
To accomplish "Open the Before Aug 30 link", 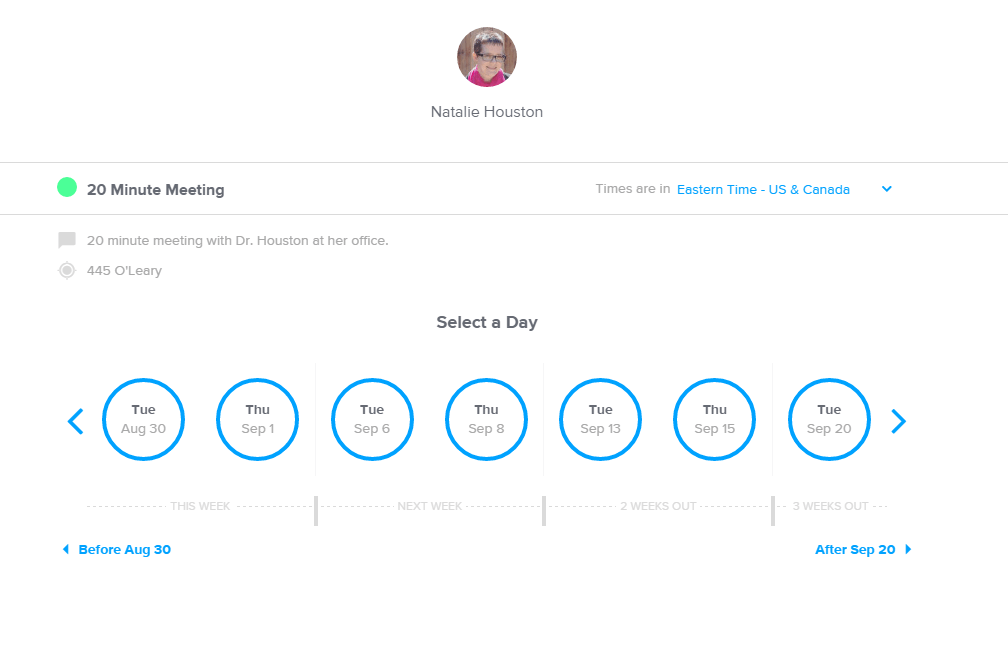I will tap(124, 549).
